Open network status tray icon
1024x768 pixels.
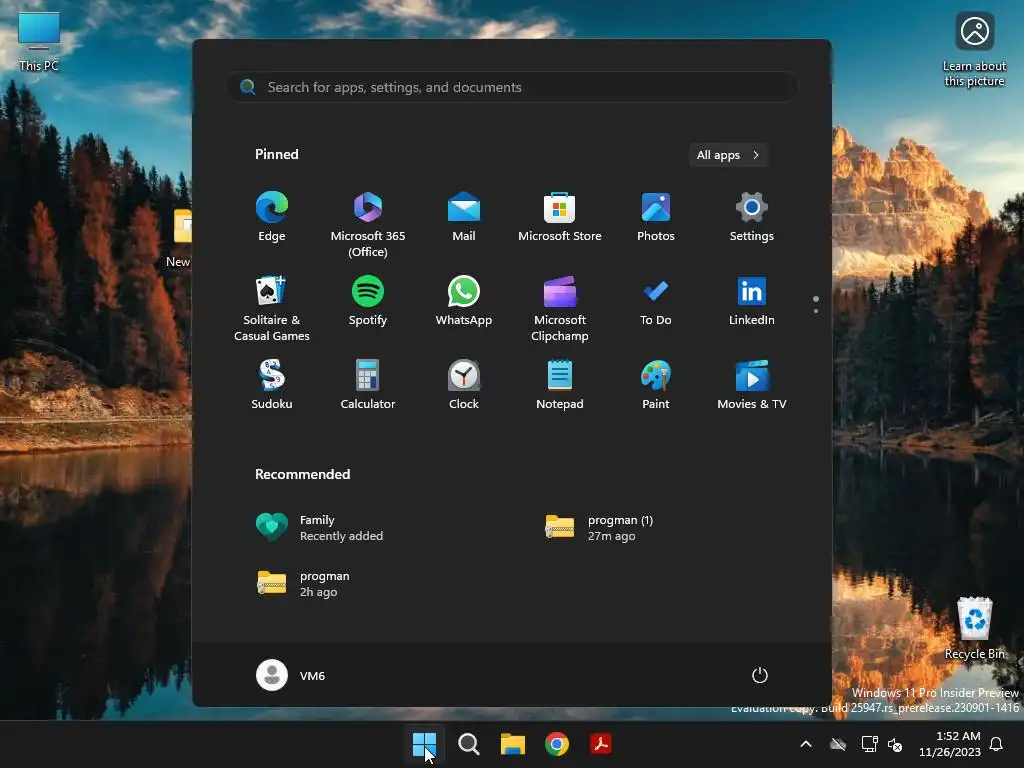870,744
